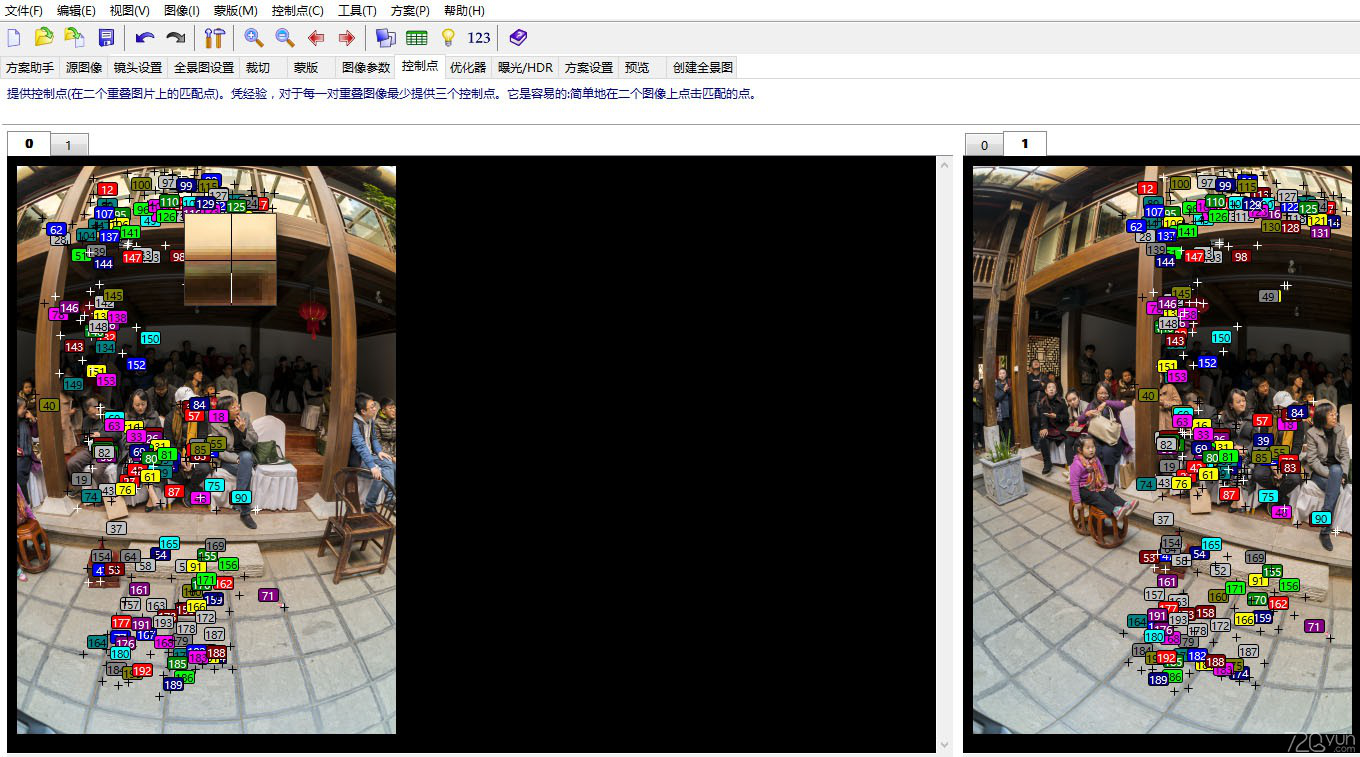Select control point 150 in the left image
1360x757 pixels.
[x=150, y=338]
